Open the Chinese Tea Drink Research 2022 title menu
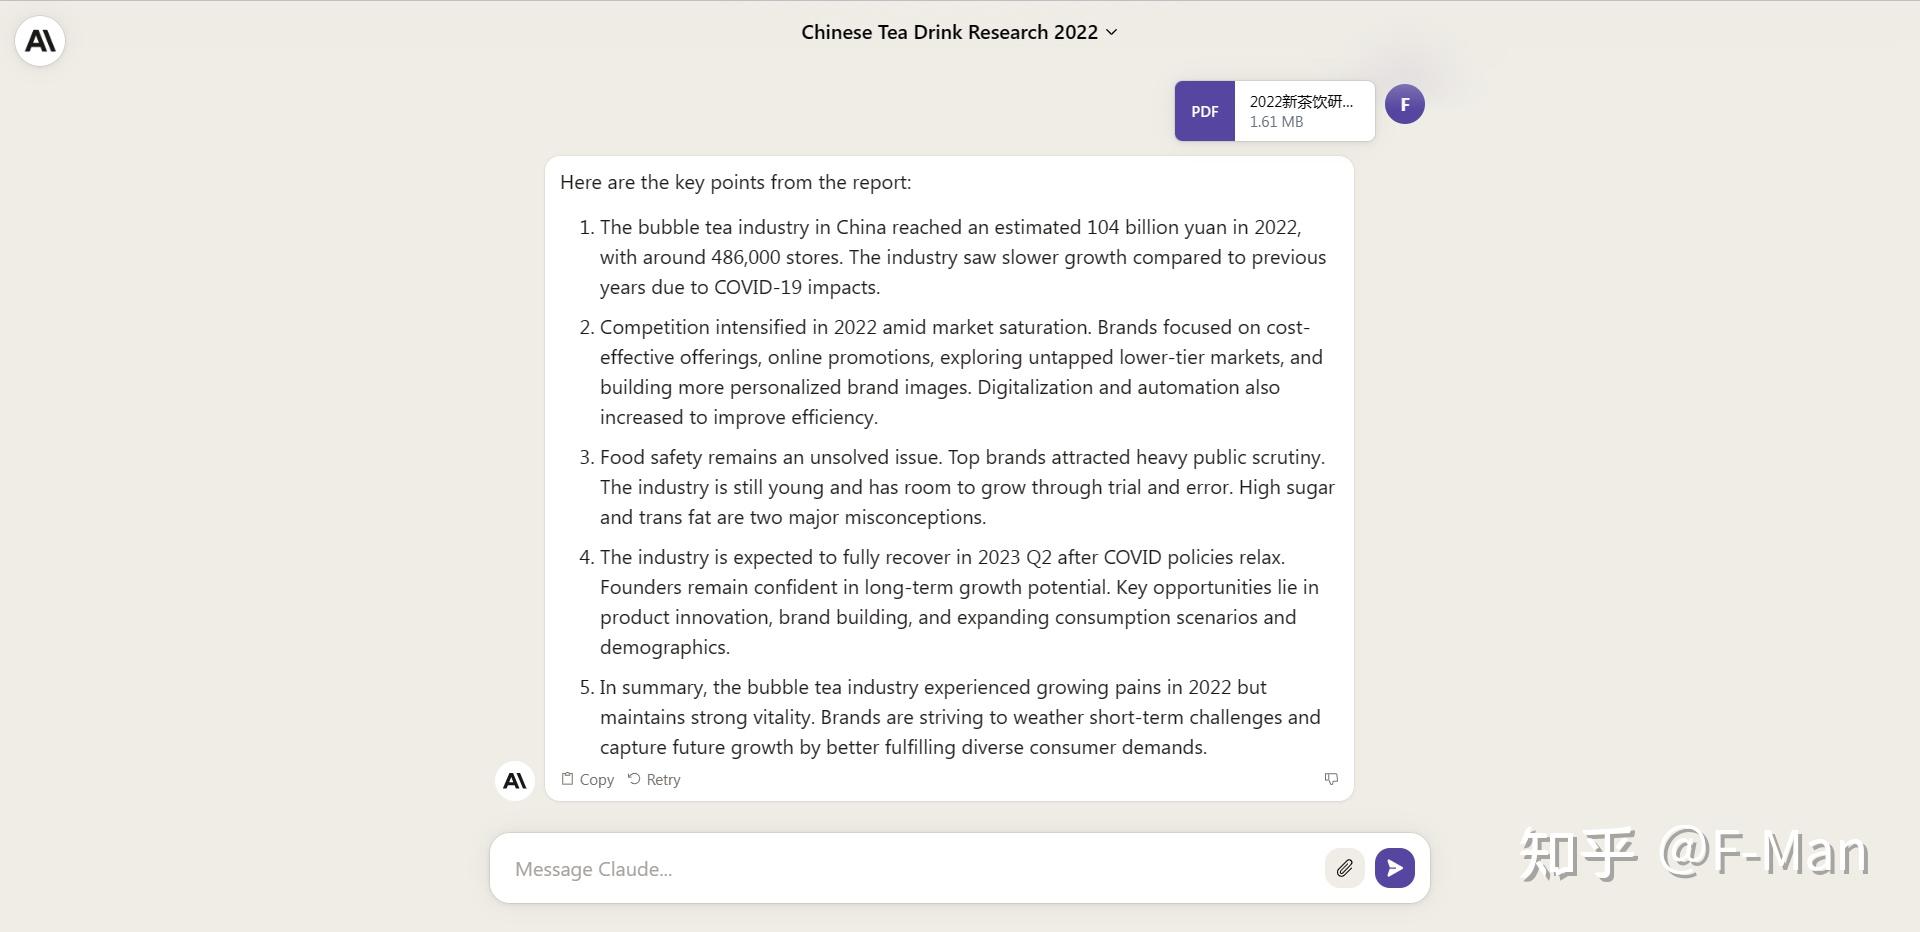The height and width of the screenshot is (932, 1920). [949, 32]
